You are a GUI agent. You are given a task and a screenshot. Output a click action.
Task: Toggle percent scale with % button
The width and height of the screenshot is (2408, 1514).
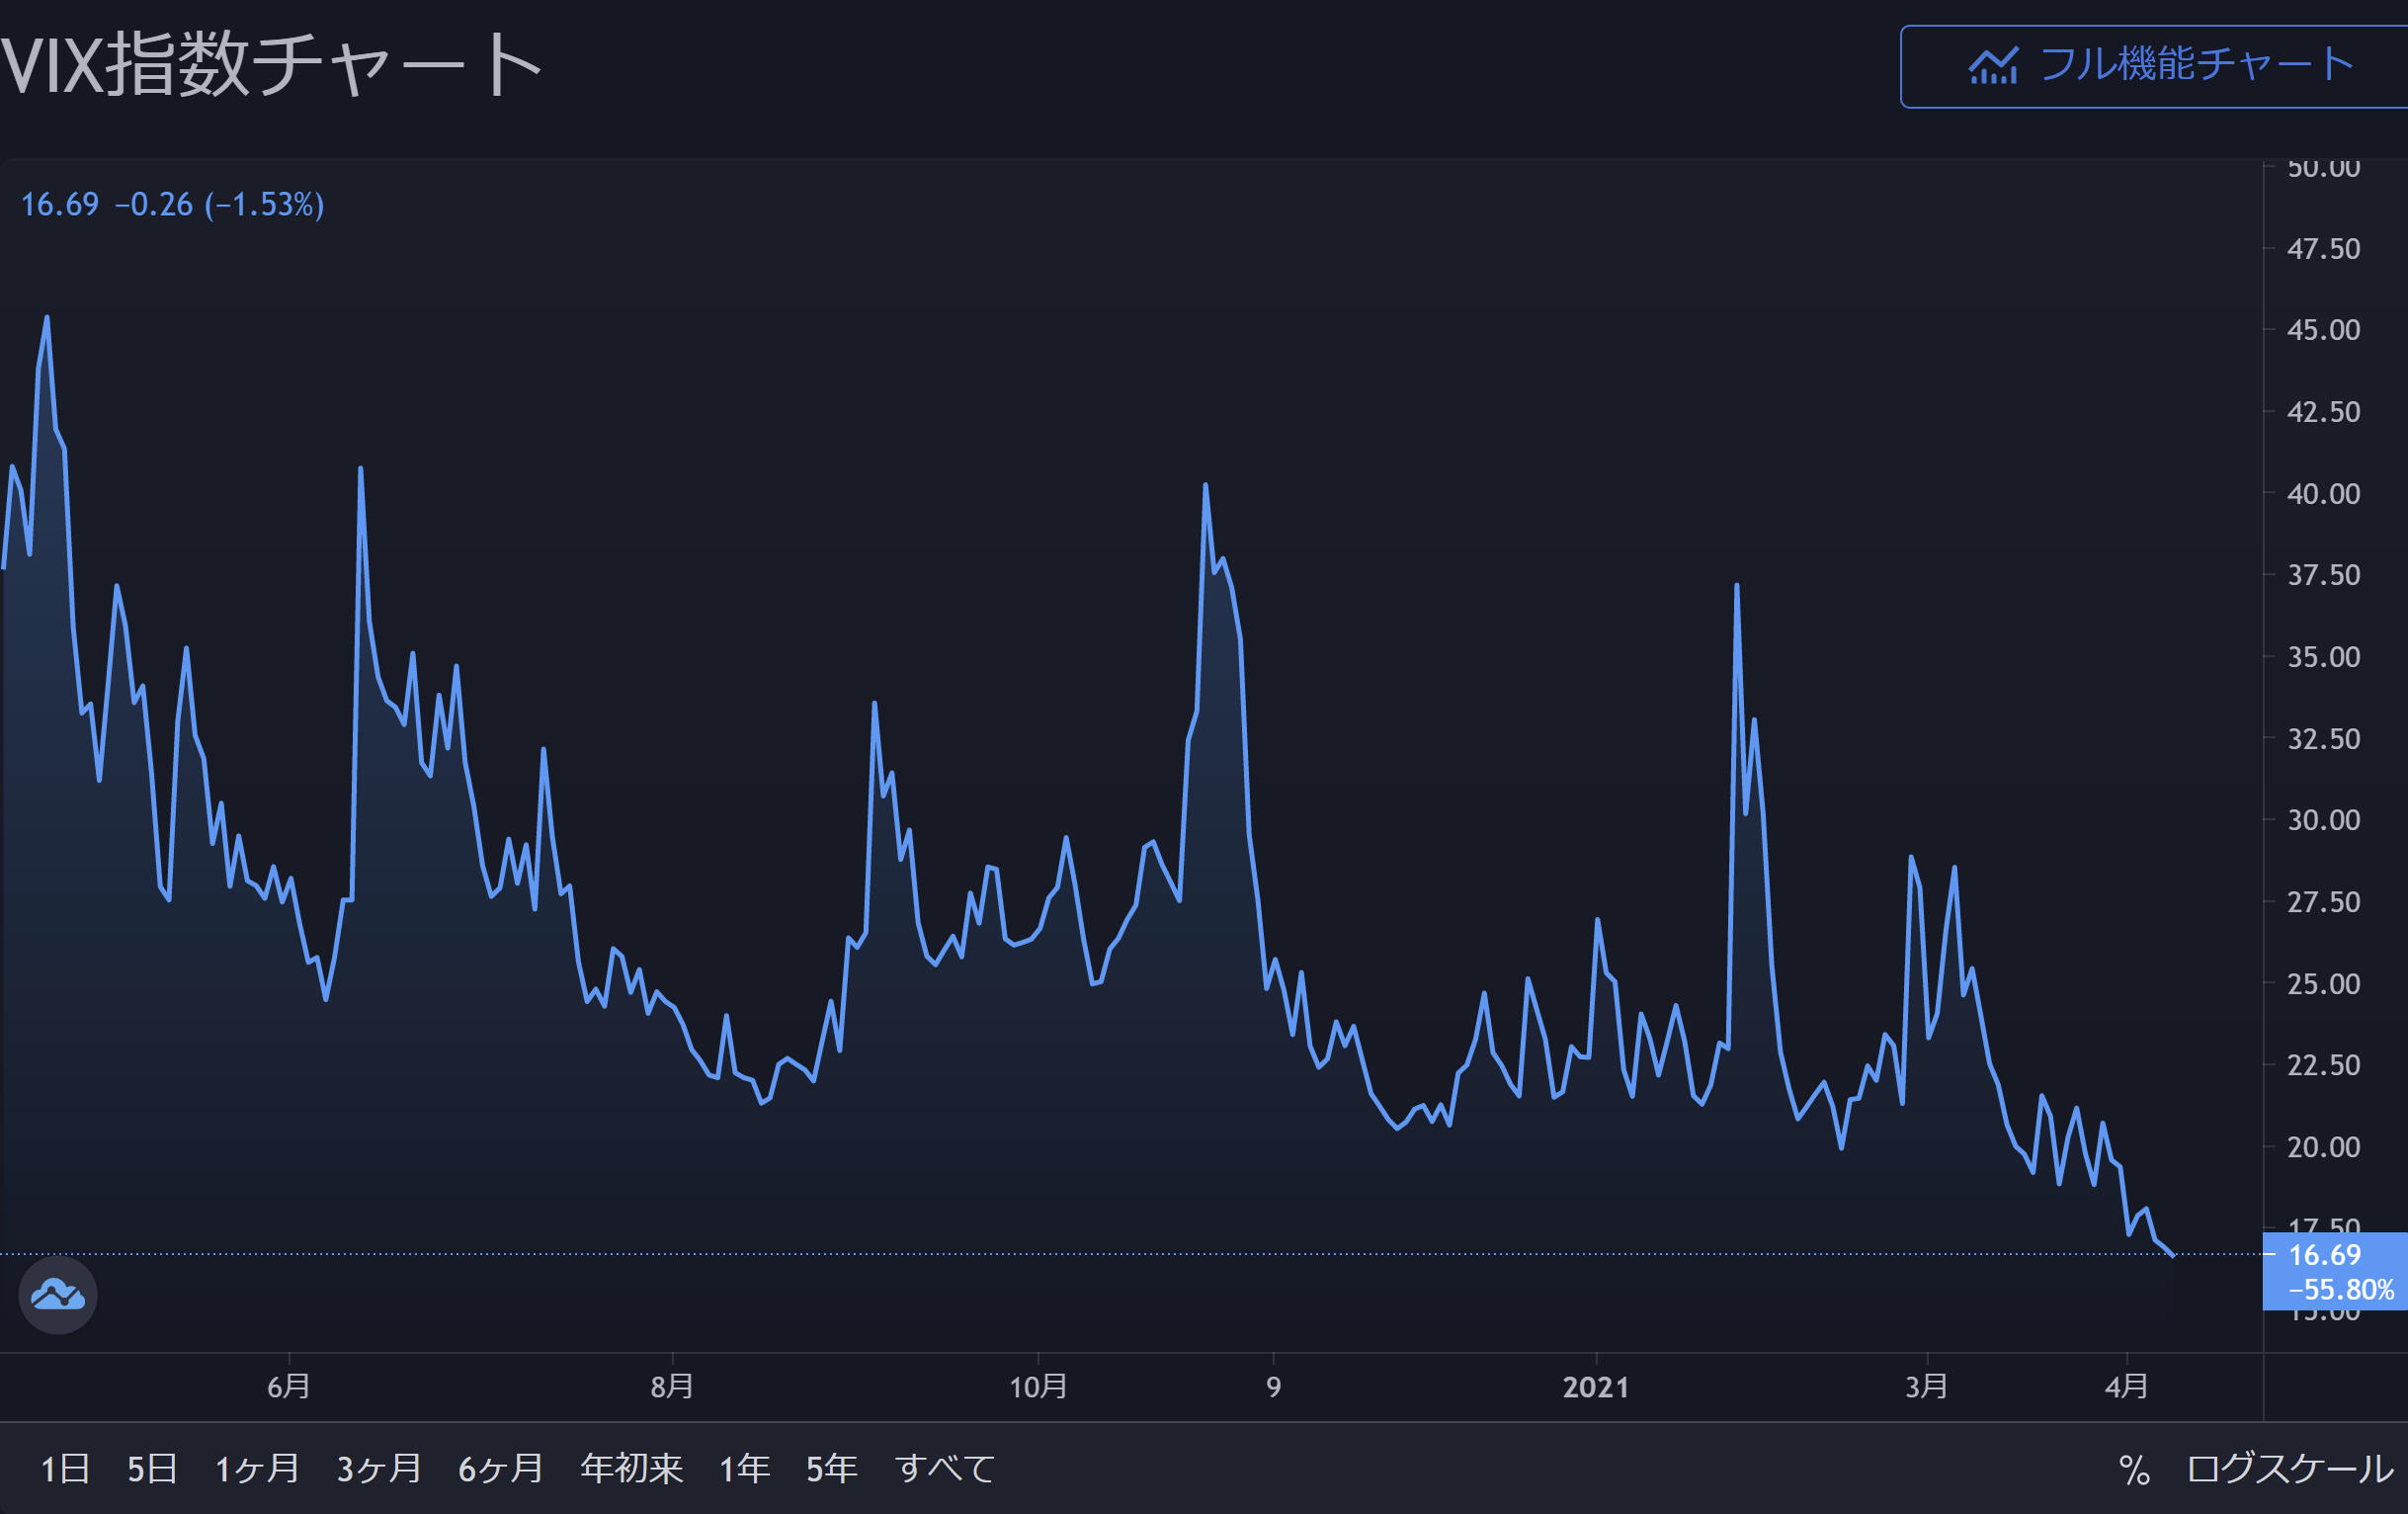(x=2134, y=1470)
